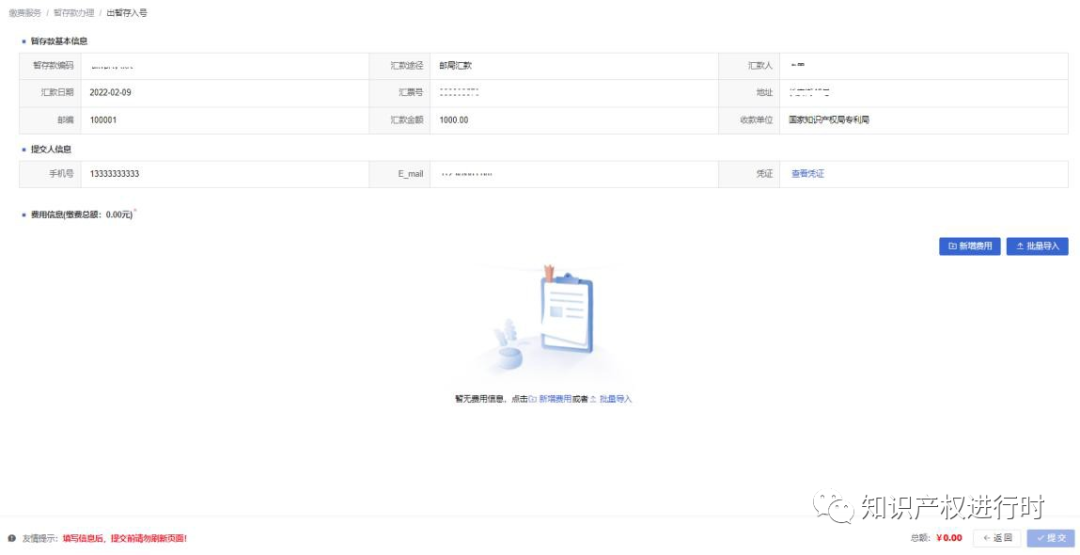Viewport: 1080px width, 555px height.
Task: Click the 邮编 value 100001
Action: click(x=103, y=120)
